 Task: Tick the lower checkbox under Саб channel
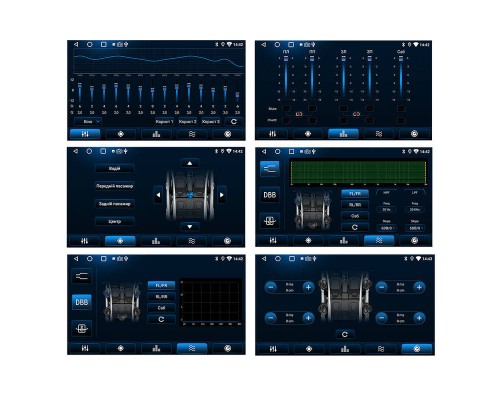point(401,120)
